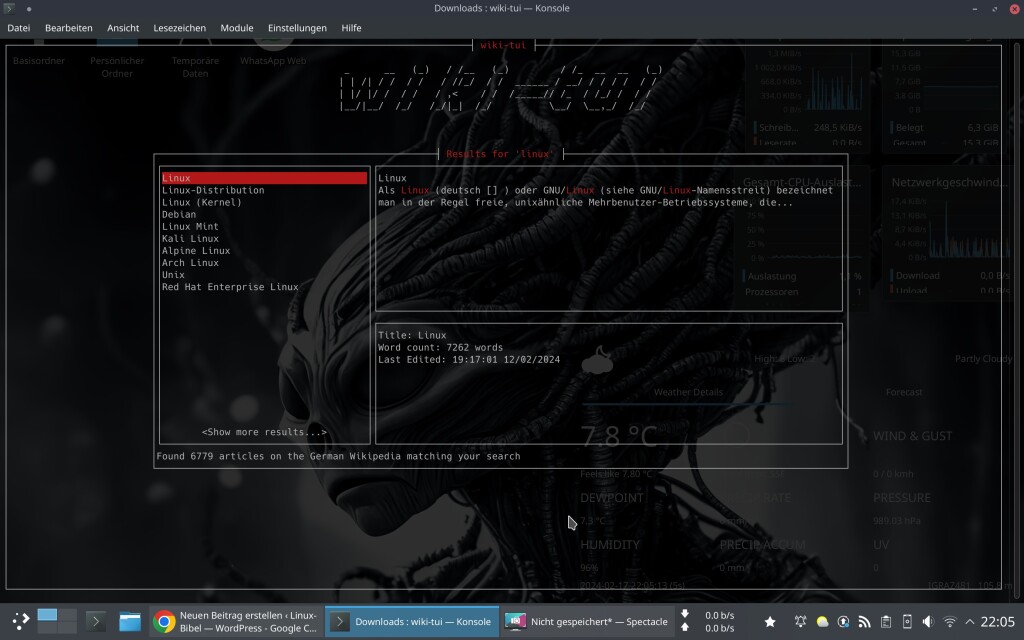1024x640 pixels.
Task: Open the Ansicht menu
Action: coord(123,28)
